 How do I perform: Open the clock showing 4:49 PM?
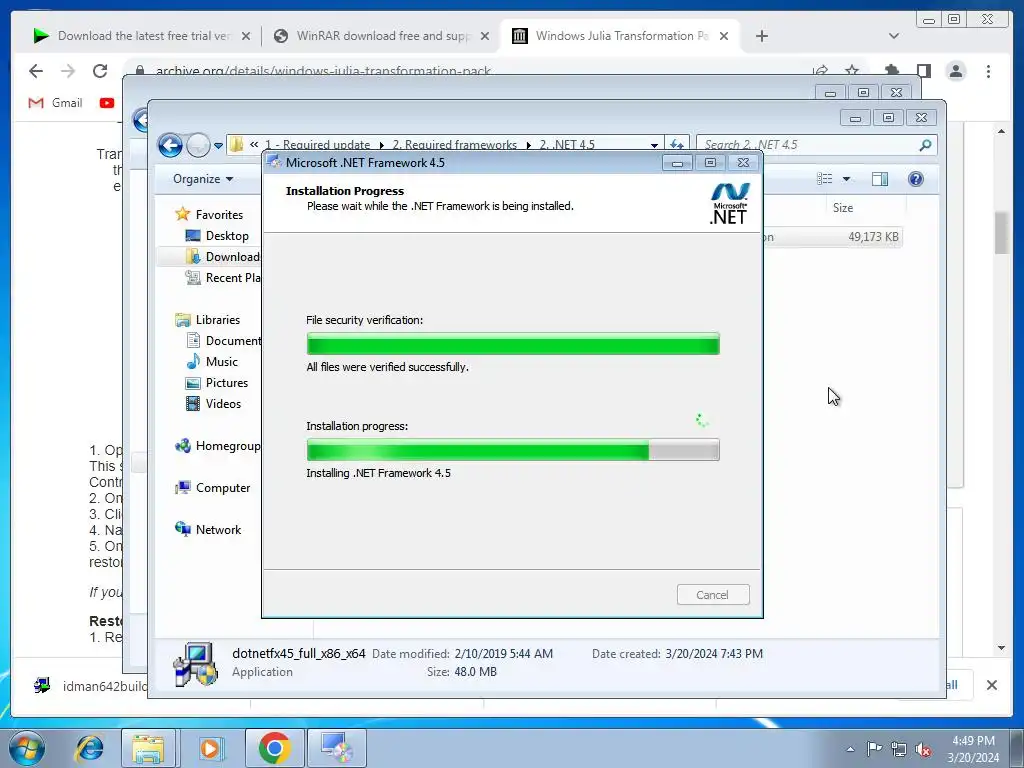pos(973,749)
